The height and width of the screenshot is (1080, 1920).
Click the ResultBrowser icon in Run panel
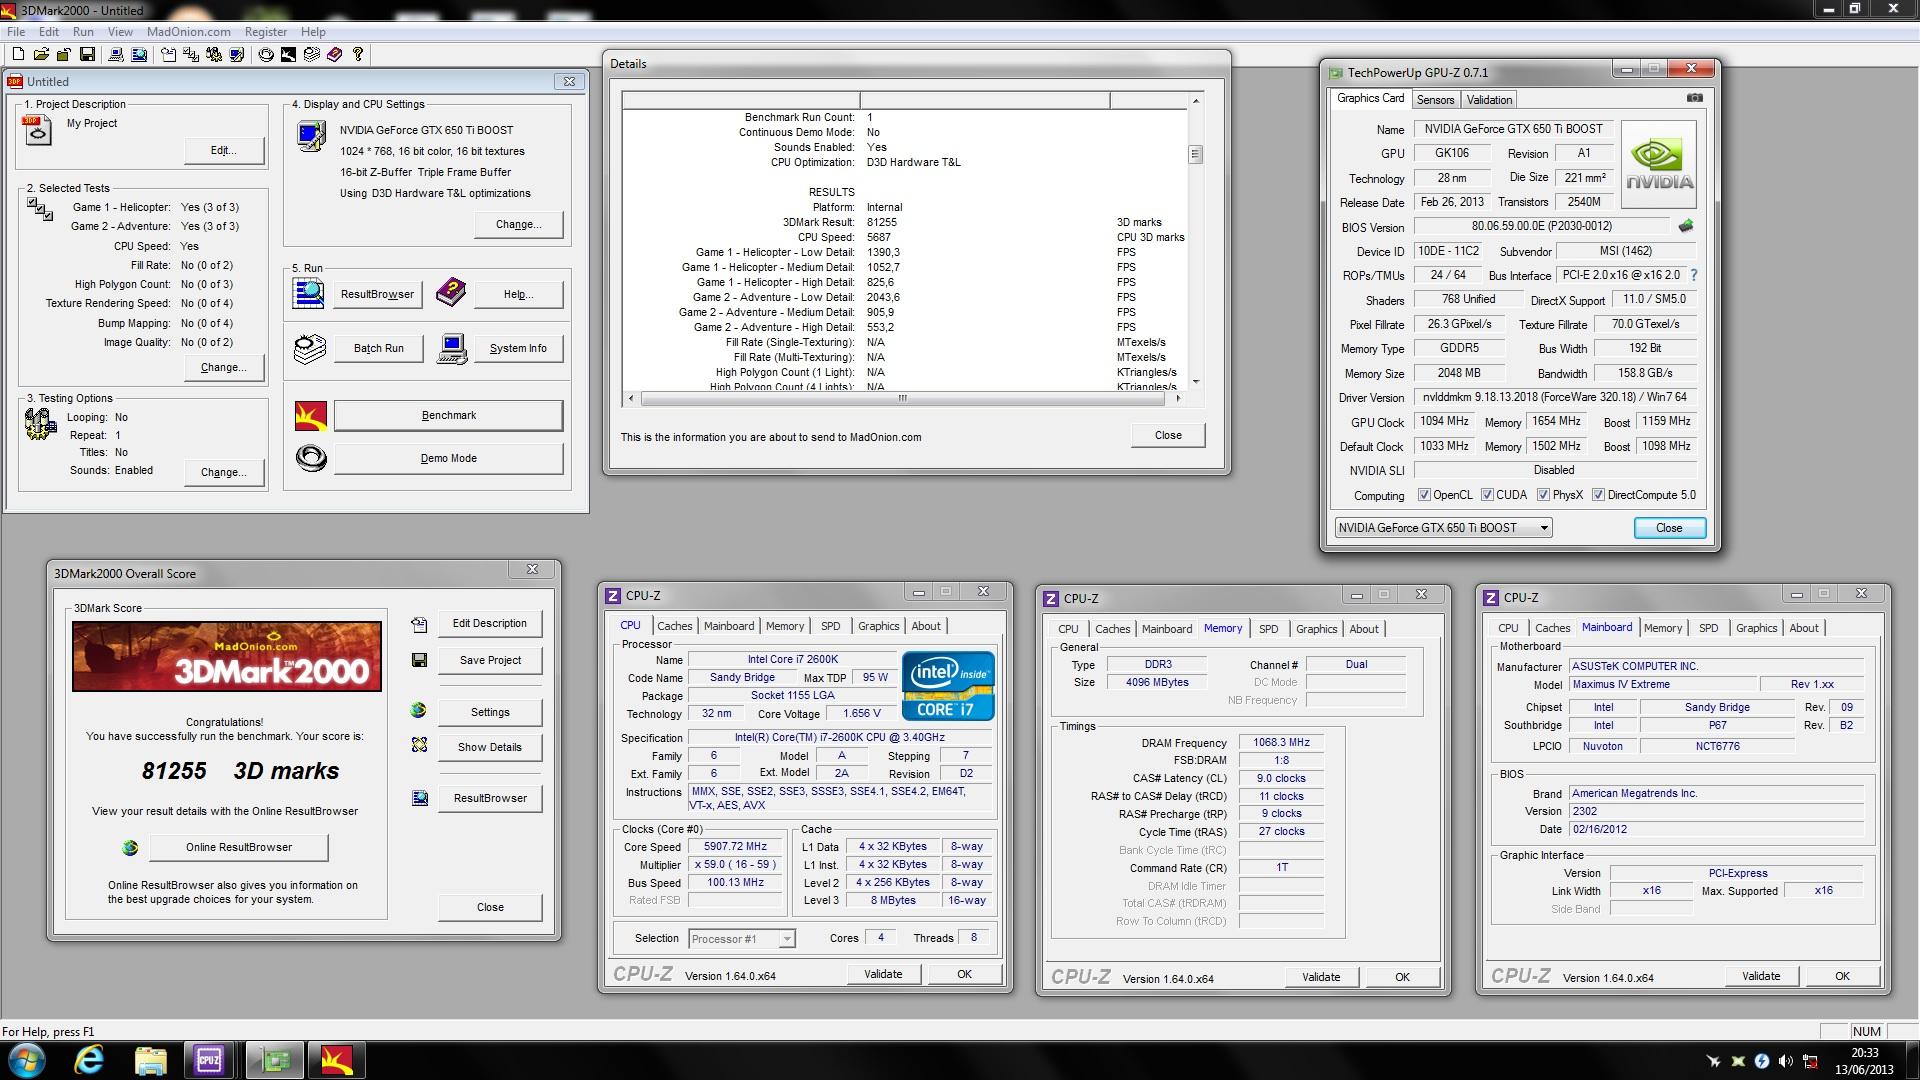308,293
